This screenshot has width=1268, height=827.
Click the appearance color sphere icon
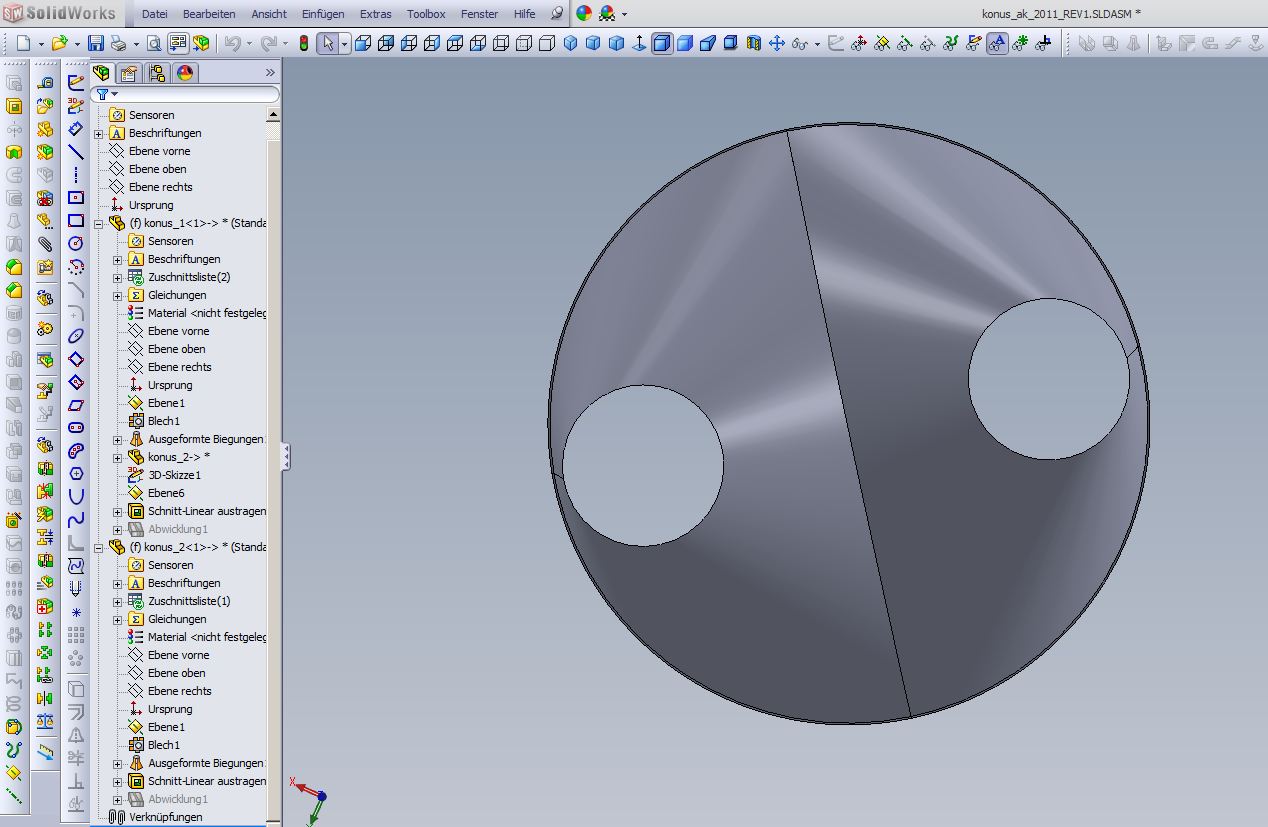pyautogui.click(x=584, y=14)
